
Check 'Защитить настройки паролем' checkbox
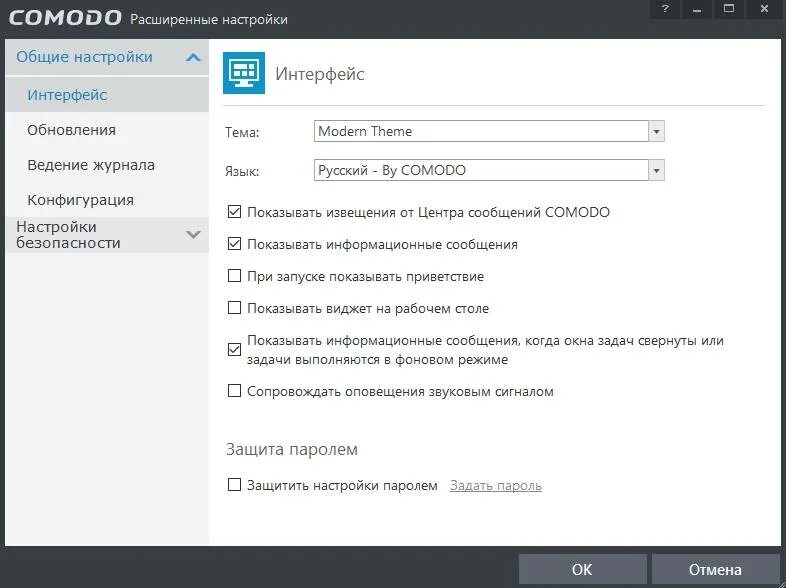[x=234, y=485]
